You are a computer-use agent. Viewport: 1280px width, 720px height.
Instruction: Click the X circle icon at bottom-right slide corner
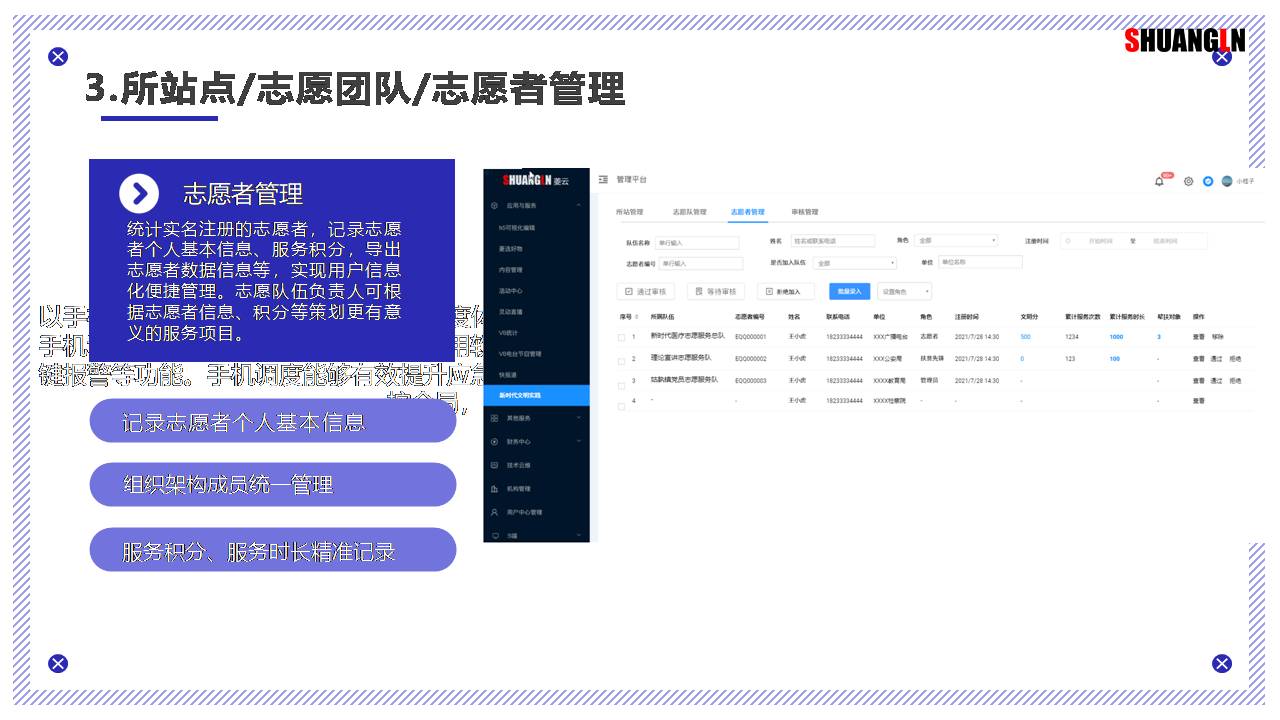pos(1222,664)
